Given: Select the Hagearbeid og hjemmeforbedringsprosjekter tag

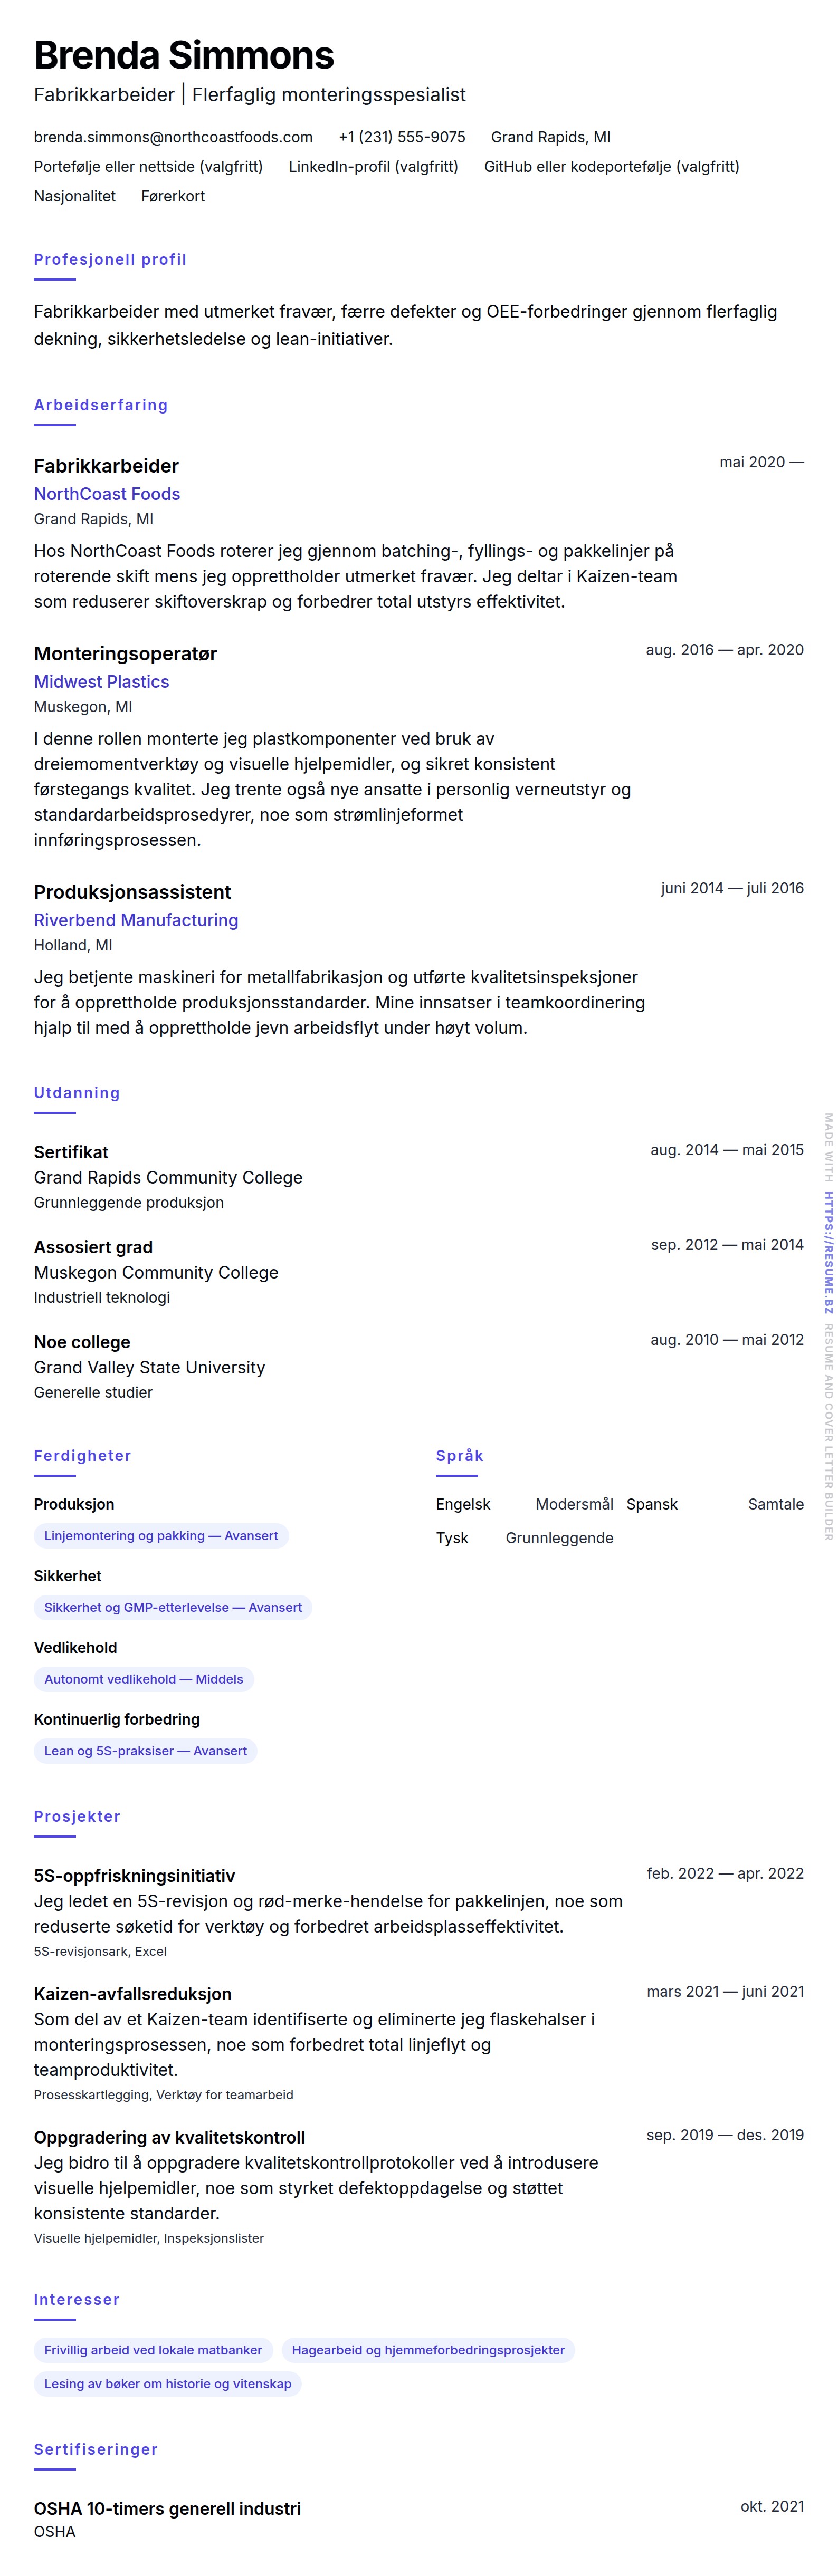Looking at the screenshot, I should pyautogui.click(x=428, y=2351).
